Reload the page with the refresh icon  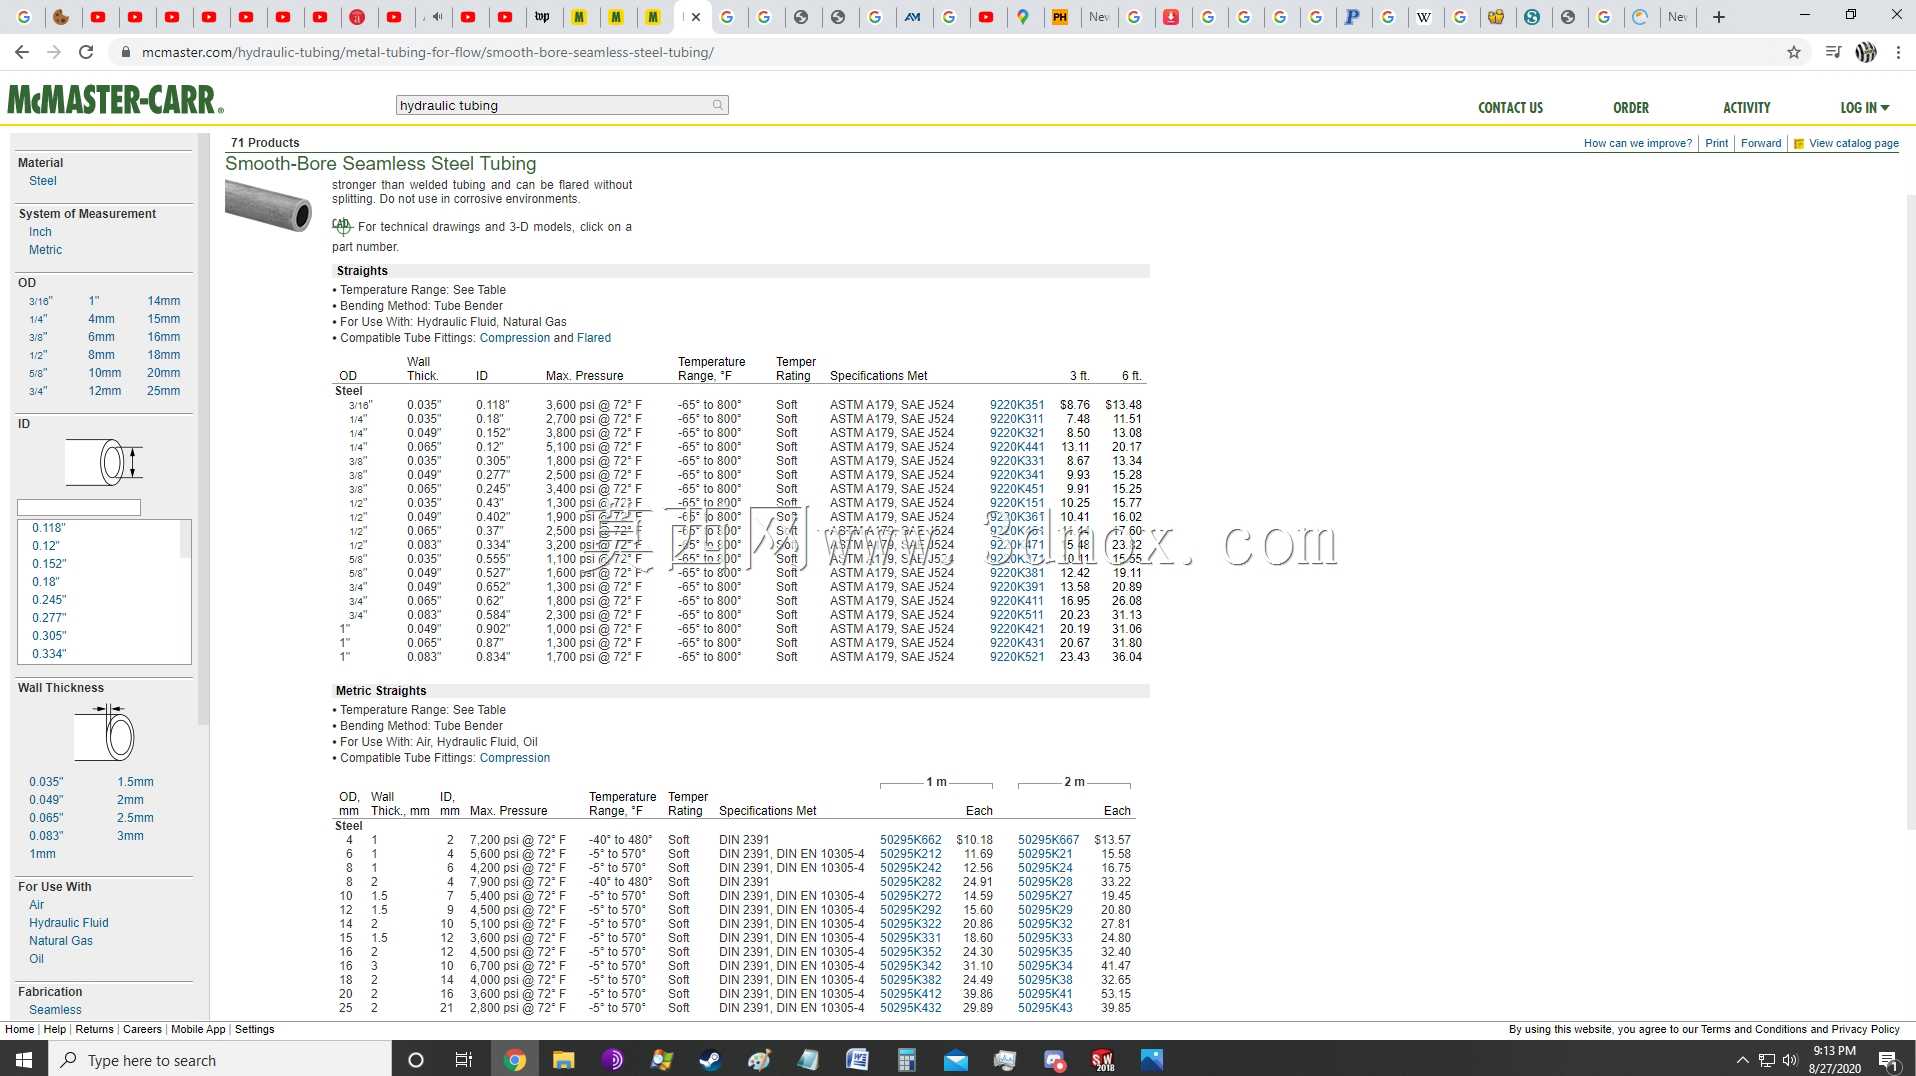tap(86, 52)
